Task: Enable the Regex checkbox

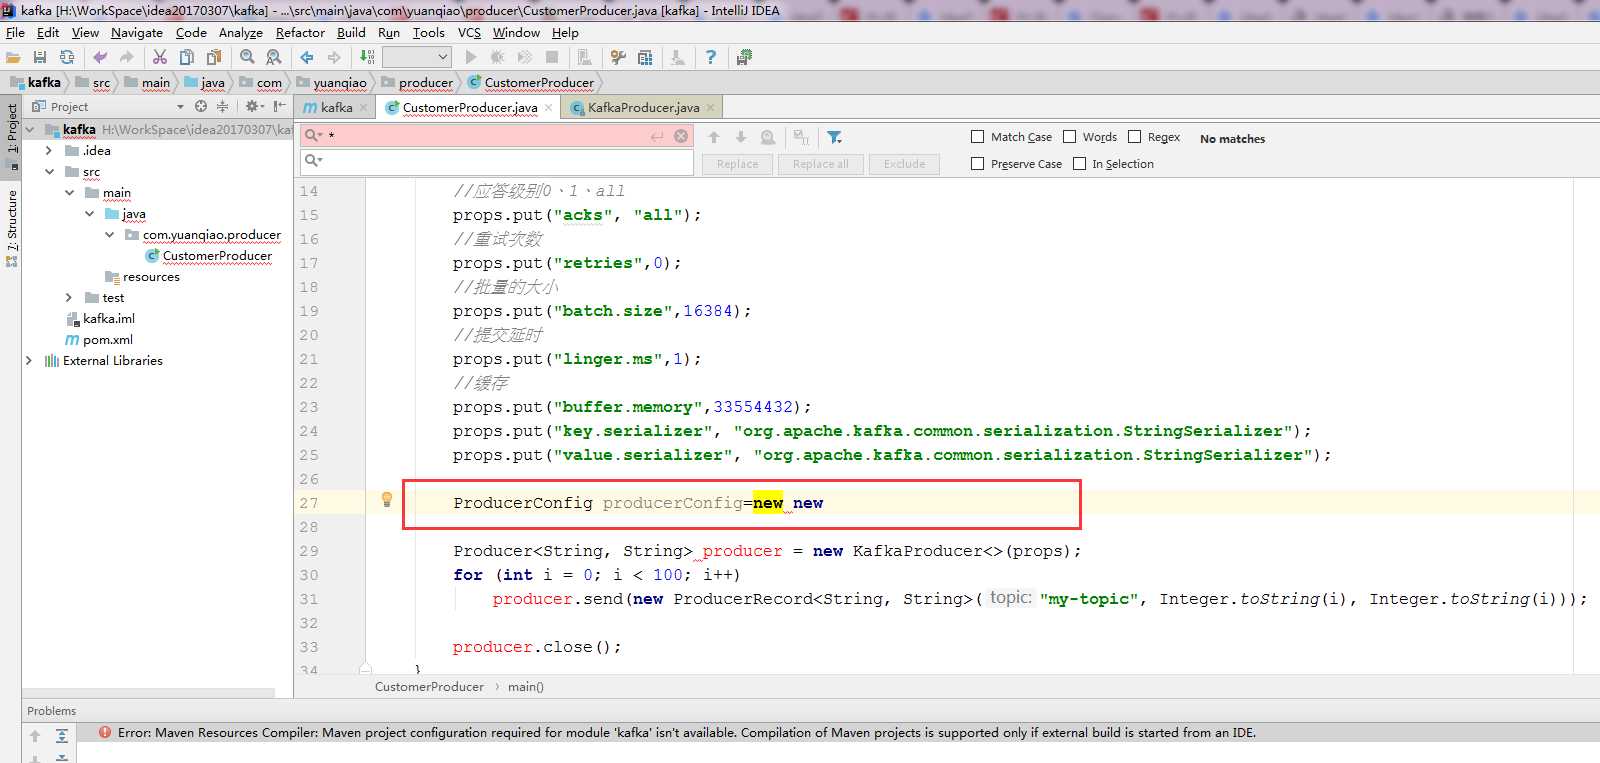Action: coord(1135,137)
